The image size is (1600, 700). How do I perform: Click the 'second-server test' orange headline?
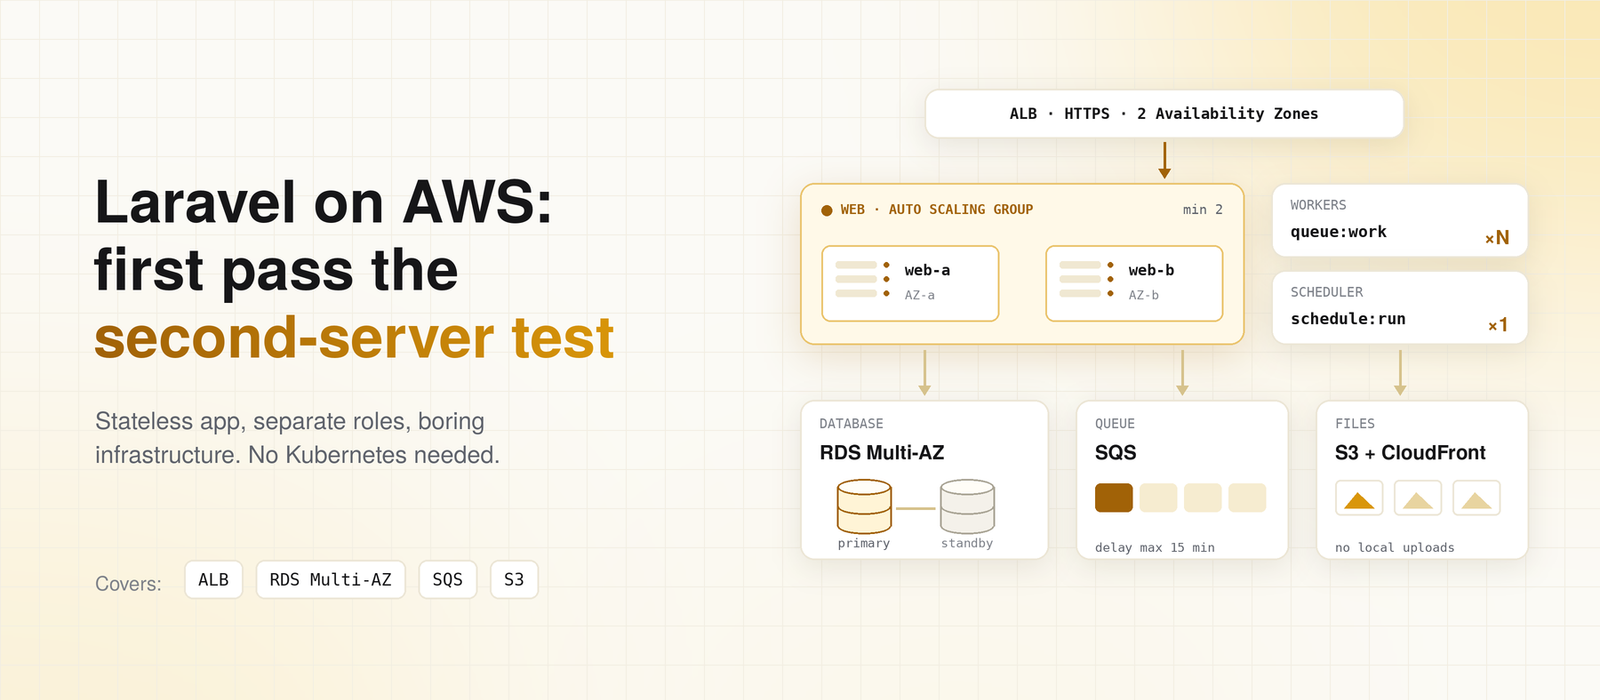tap(354, 338)
